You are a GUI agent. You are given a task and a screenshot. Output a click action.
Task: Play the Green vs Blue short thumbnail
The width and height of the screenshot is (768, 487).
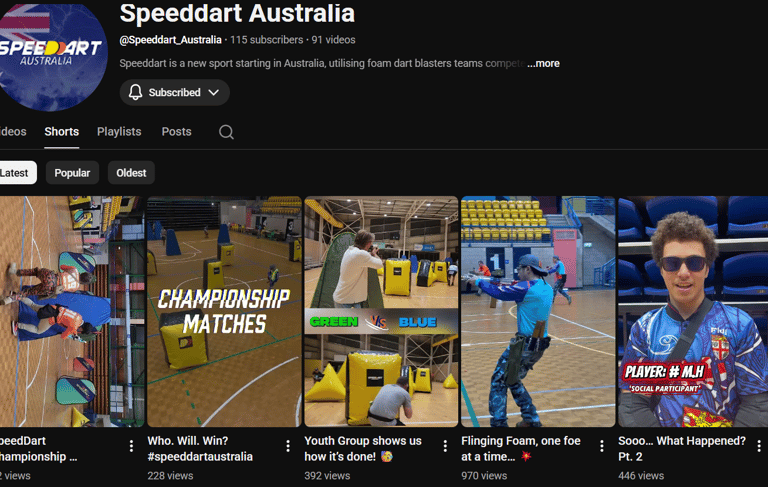381,312
